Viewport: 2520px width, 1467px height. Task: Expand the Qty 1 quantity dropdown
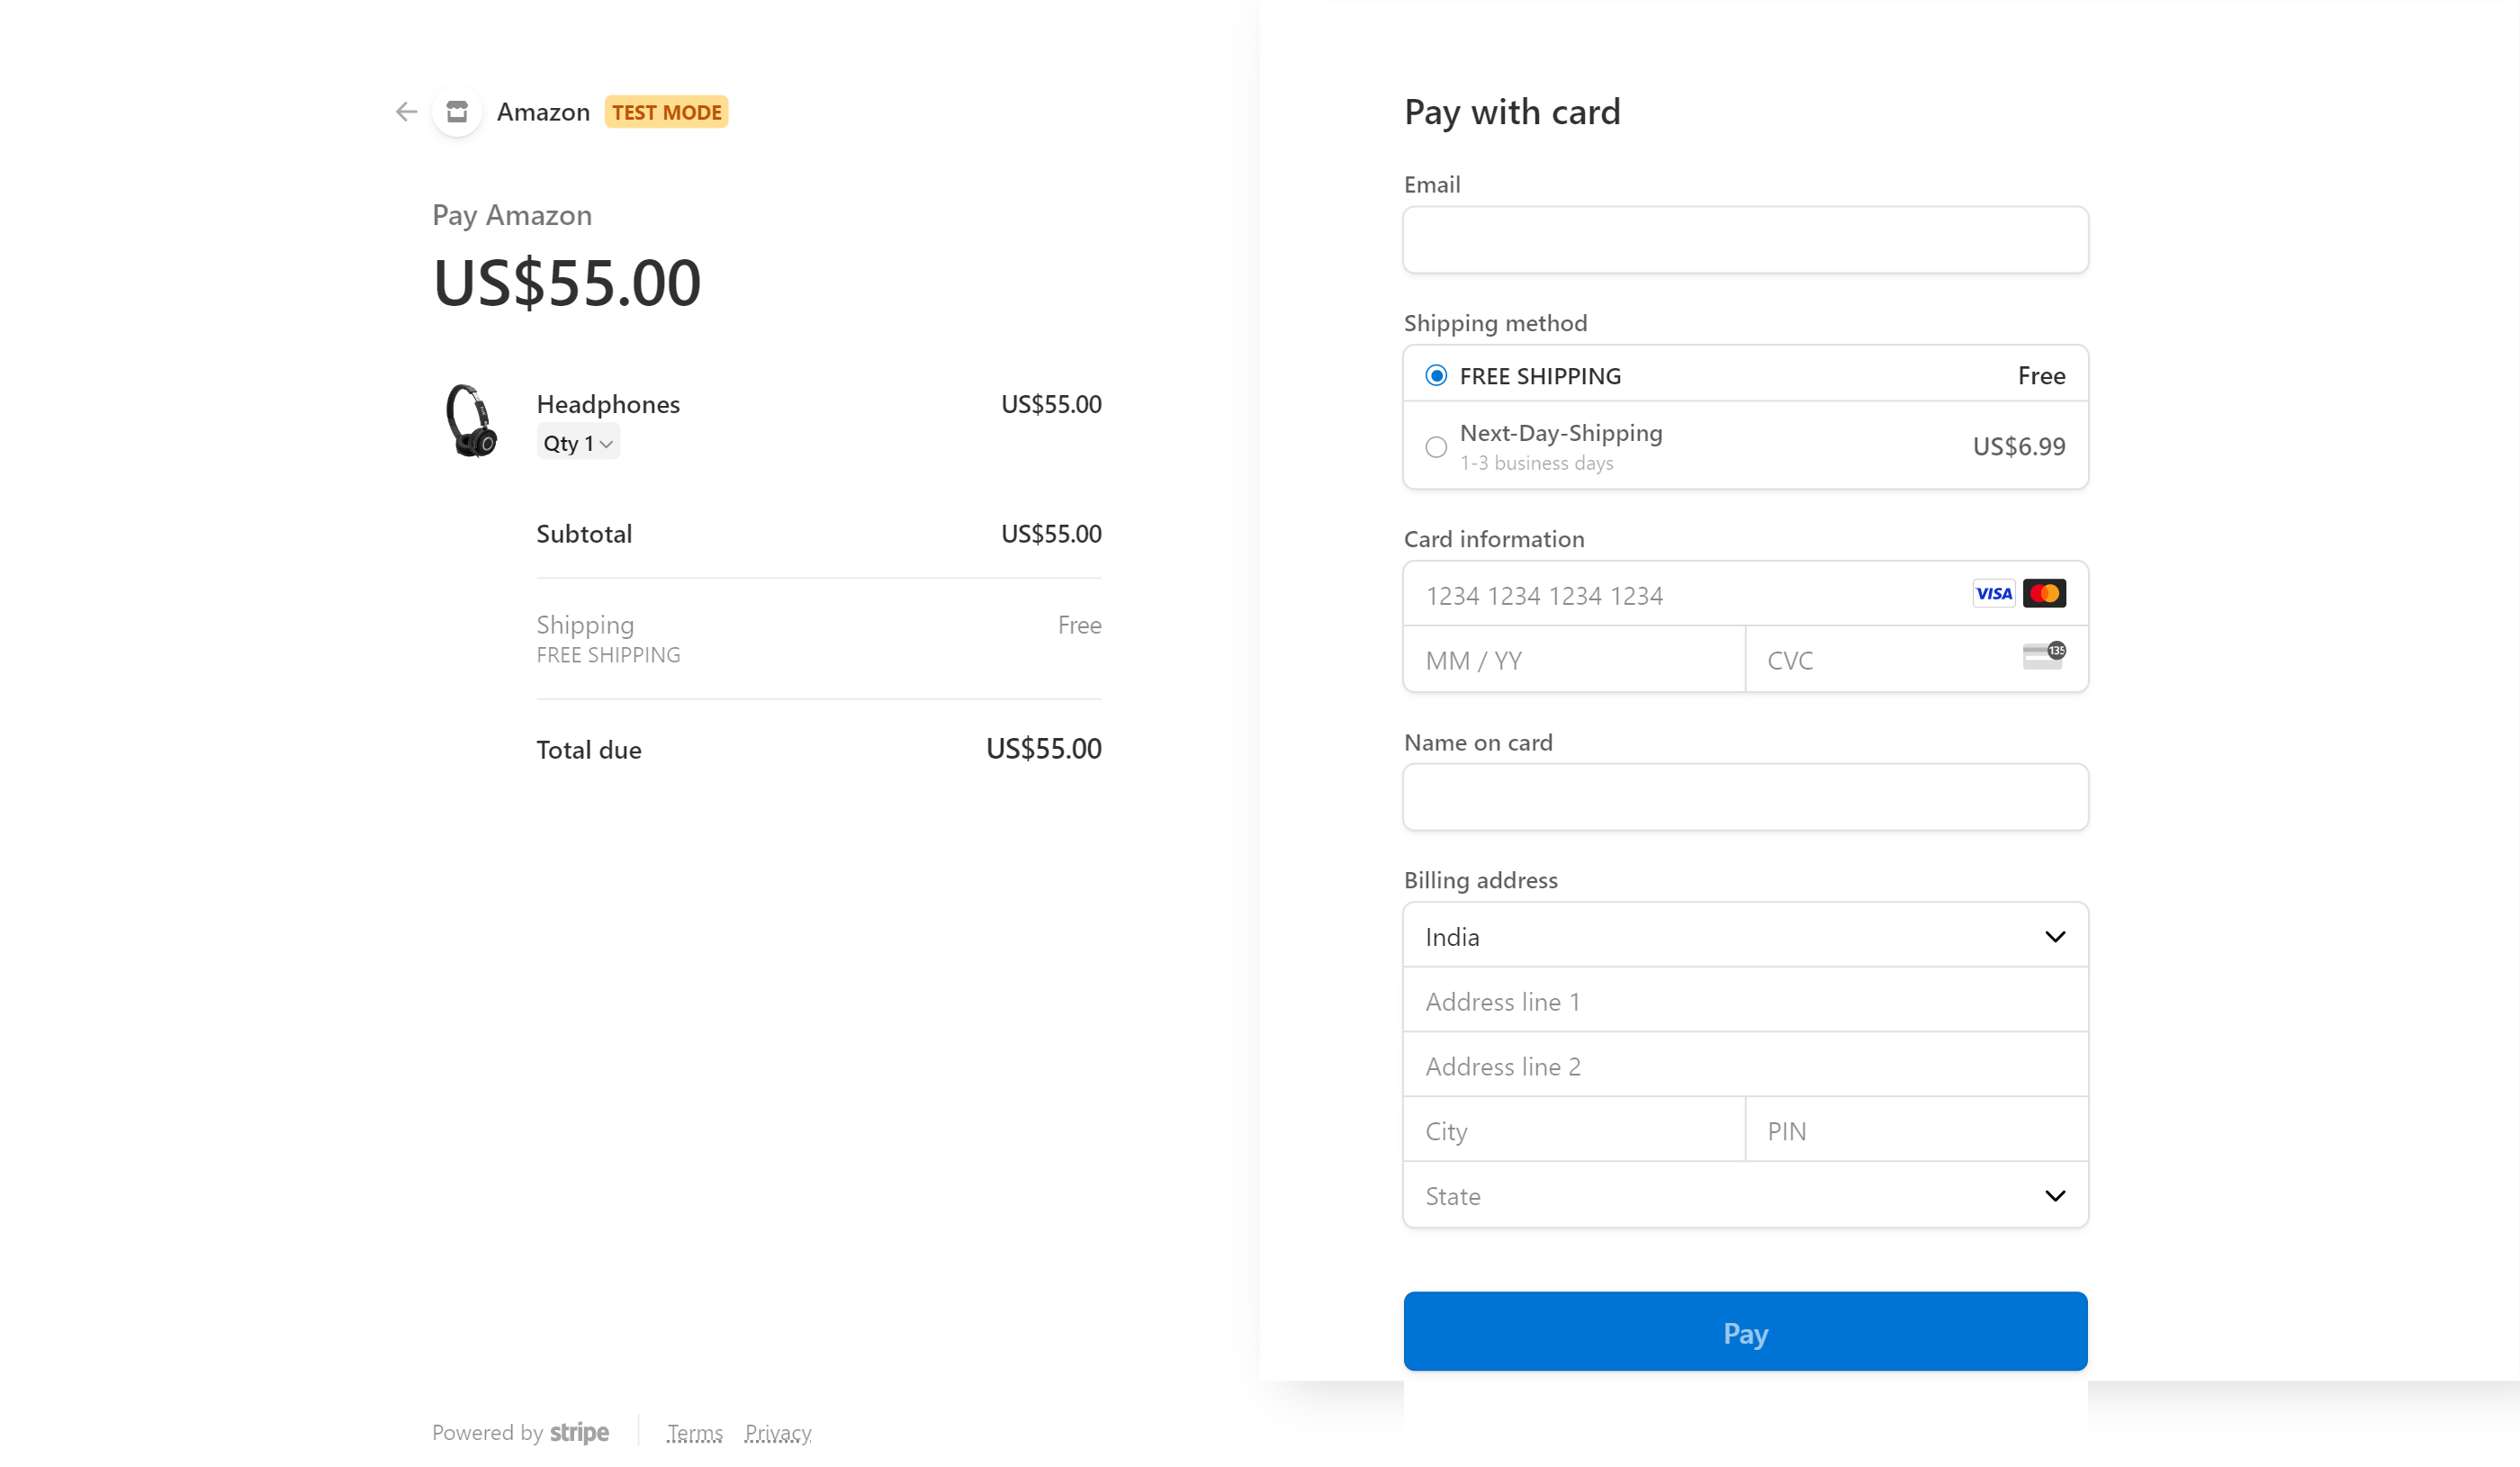click(578, 441)
